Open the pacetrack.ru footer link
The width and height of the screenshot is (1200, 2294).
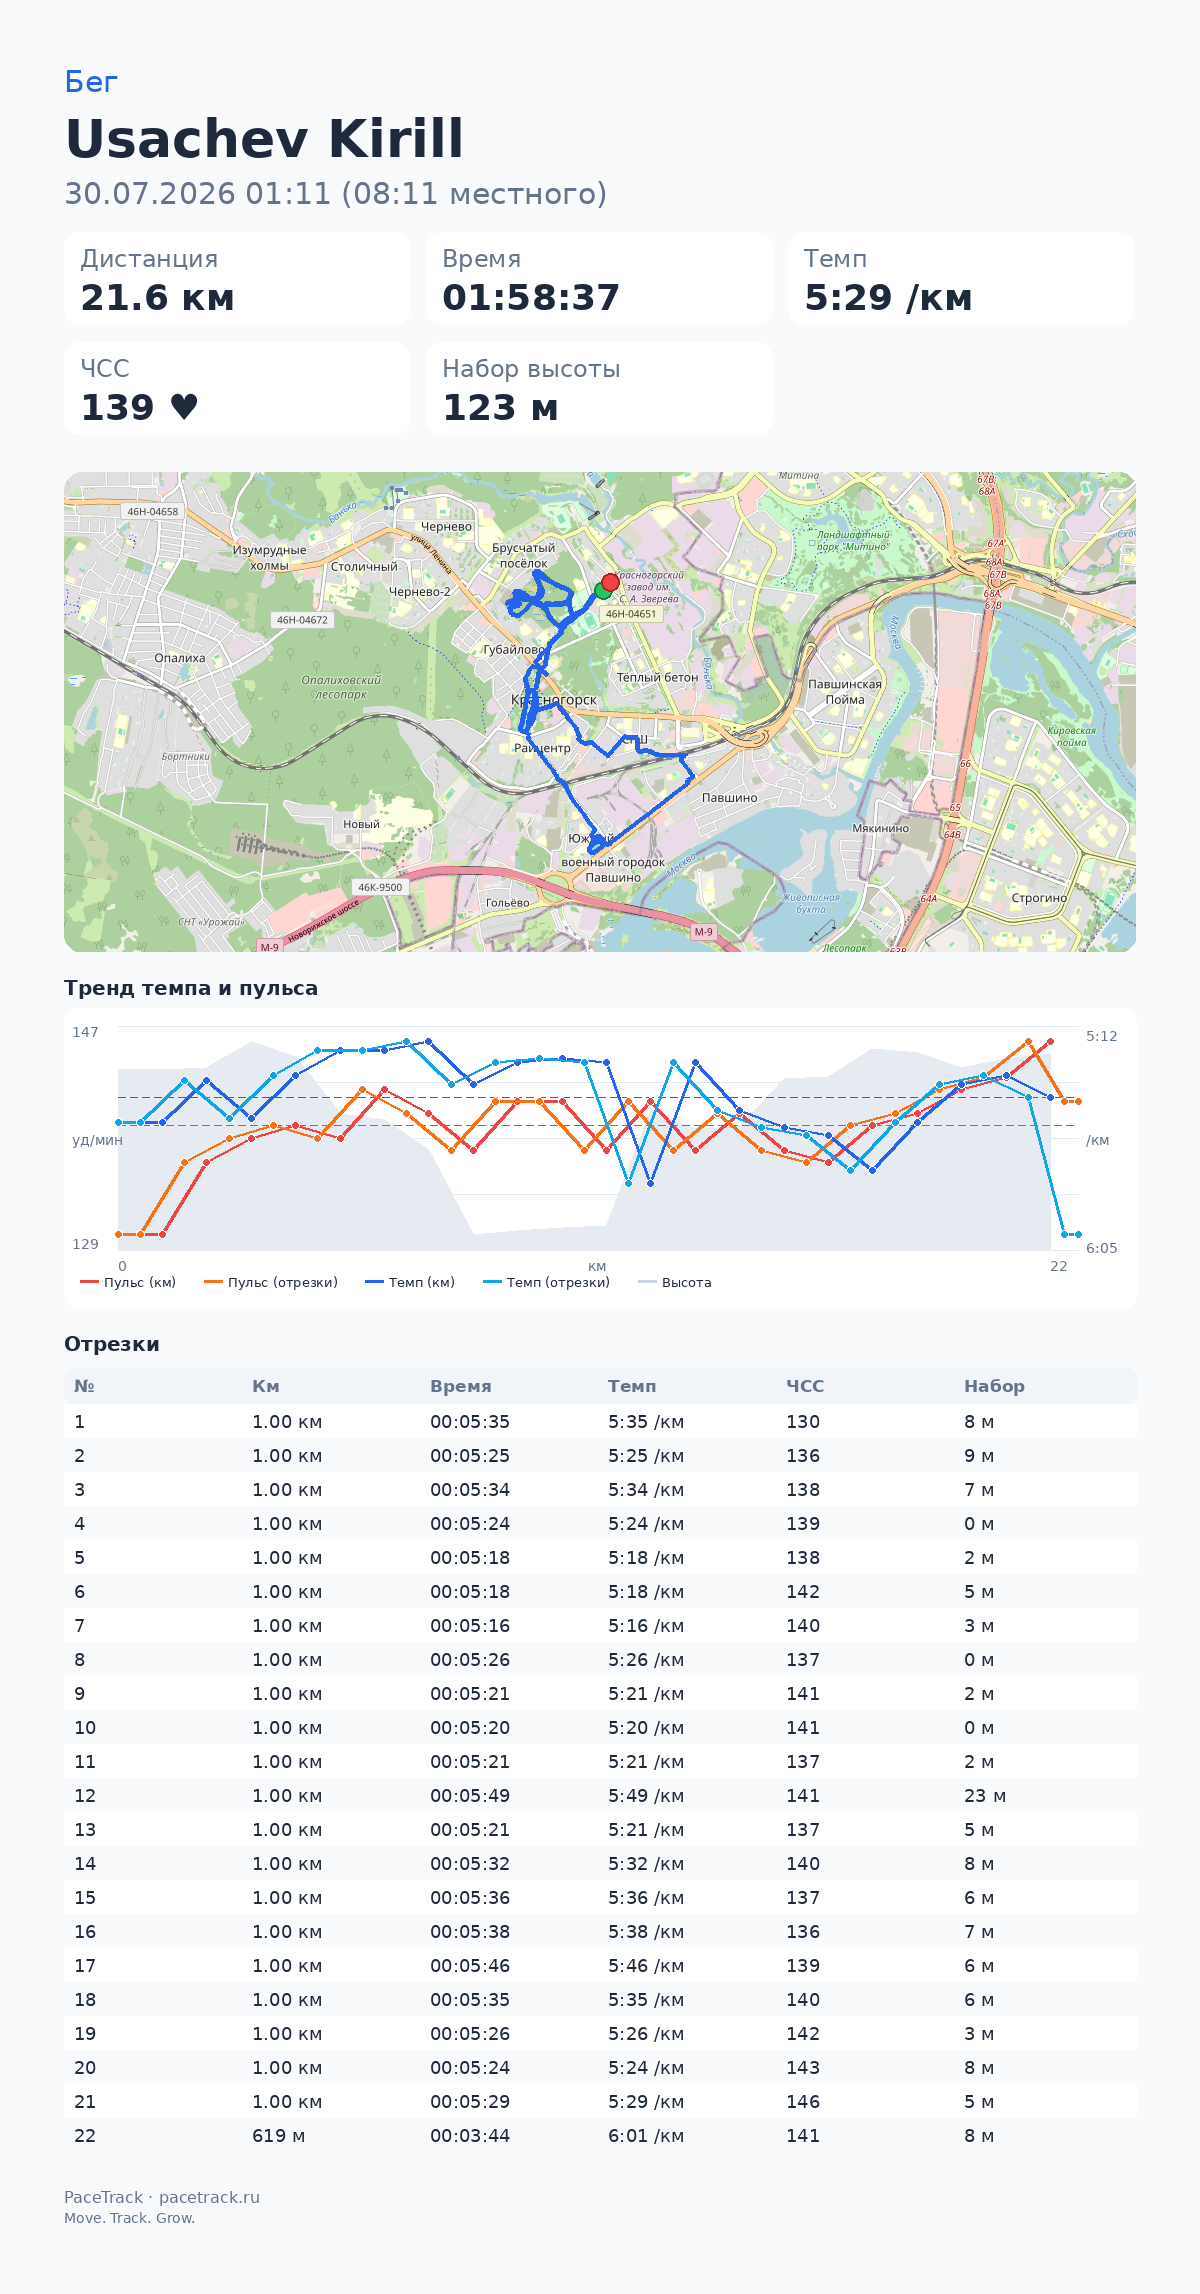click(209, 2197)
